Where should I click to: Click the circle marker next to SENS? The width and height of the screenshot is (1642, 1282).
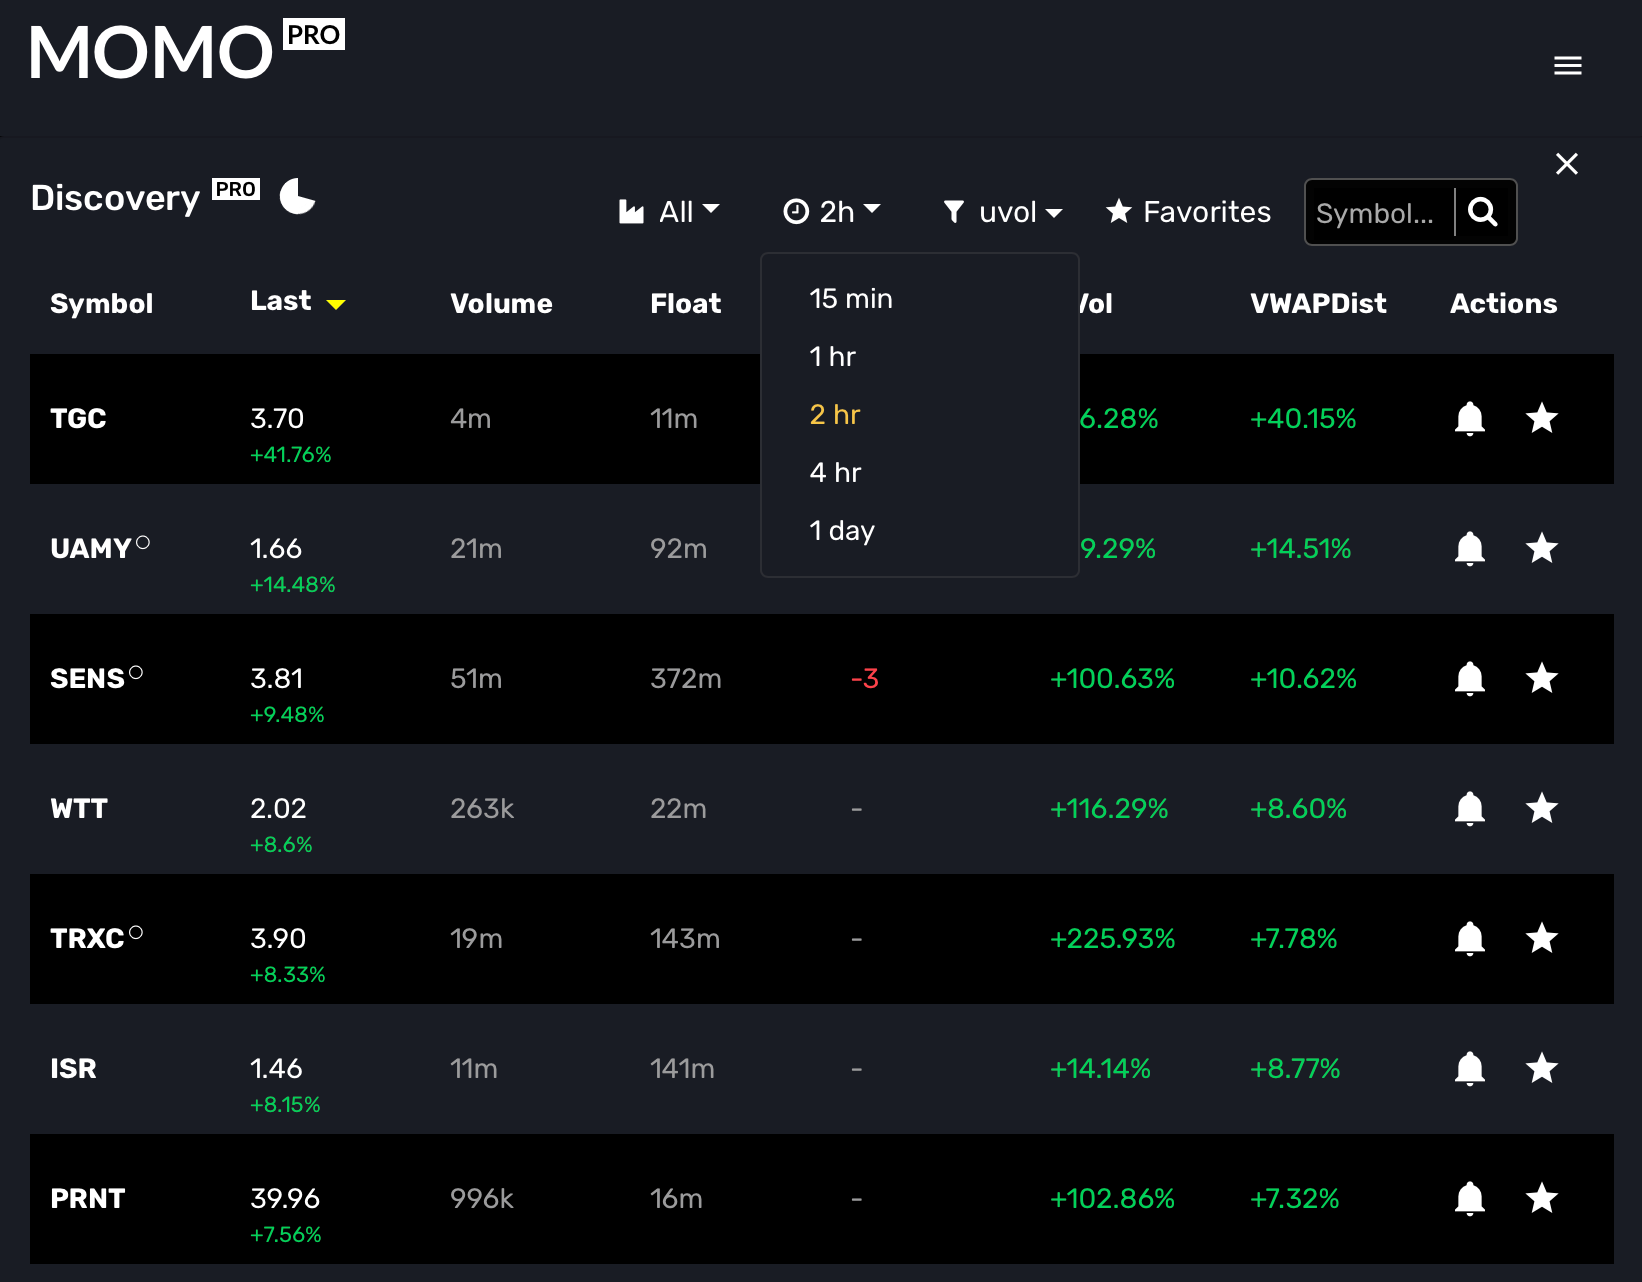pyautogui.click(x=136, y=672)
